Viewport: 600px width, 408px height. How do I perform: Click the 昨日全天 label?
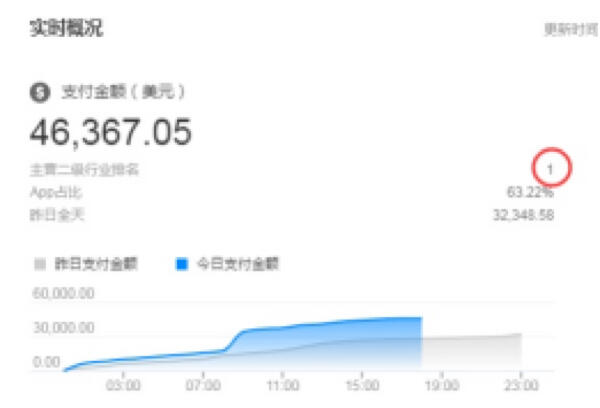click(57, 215)
